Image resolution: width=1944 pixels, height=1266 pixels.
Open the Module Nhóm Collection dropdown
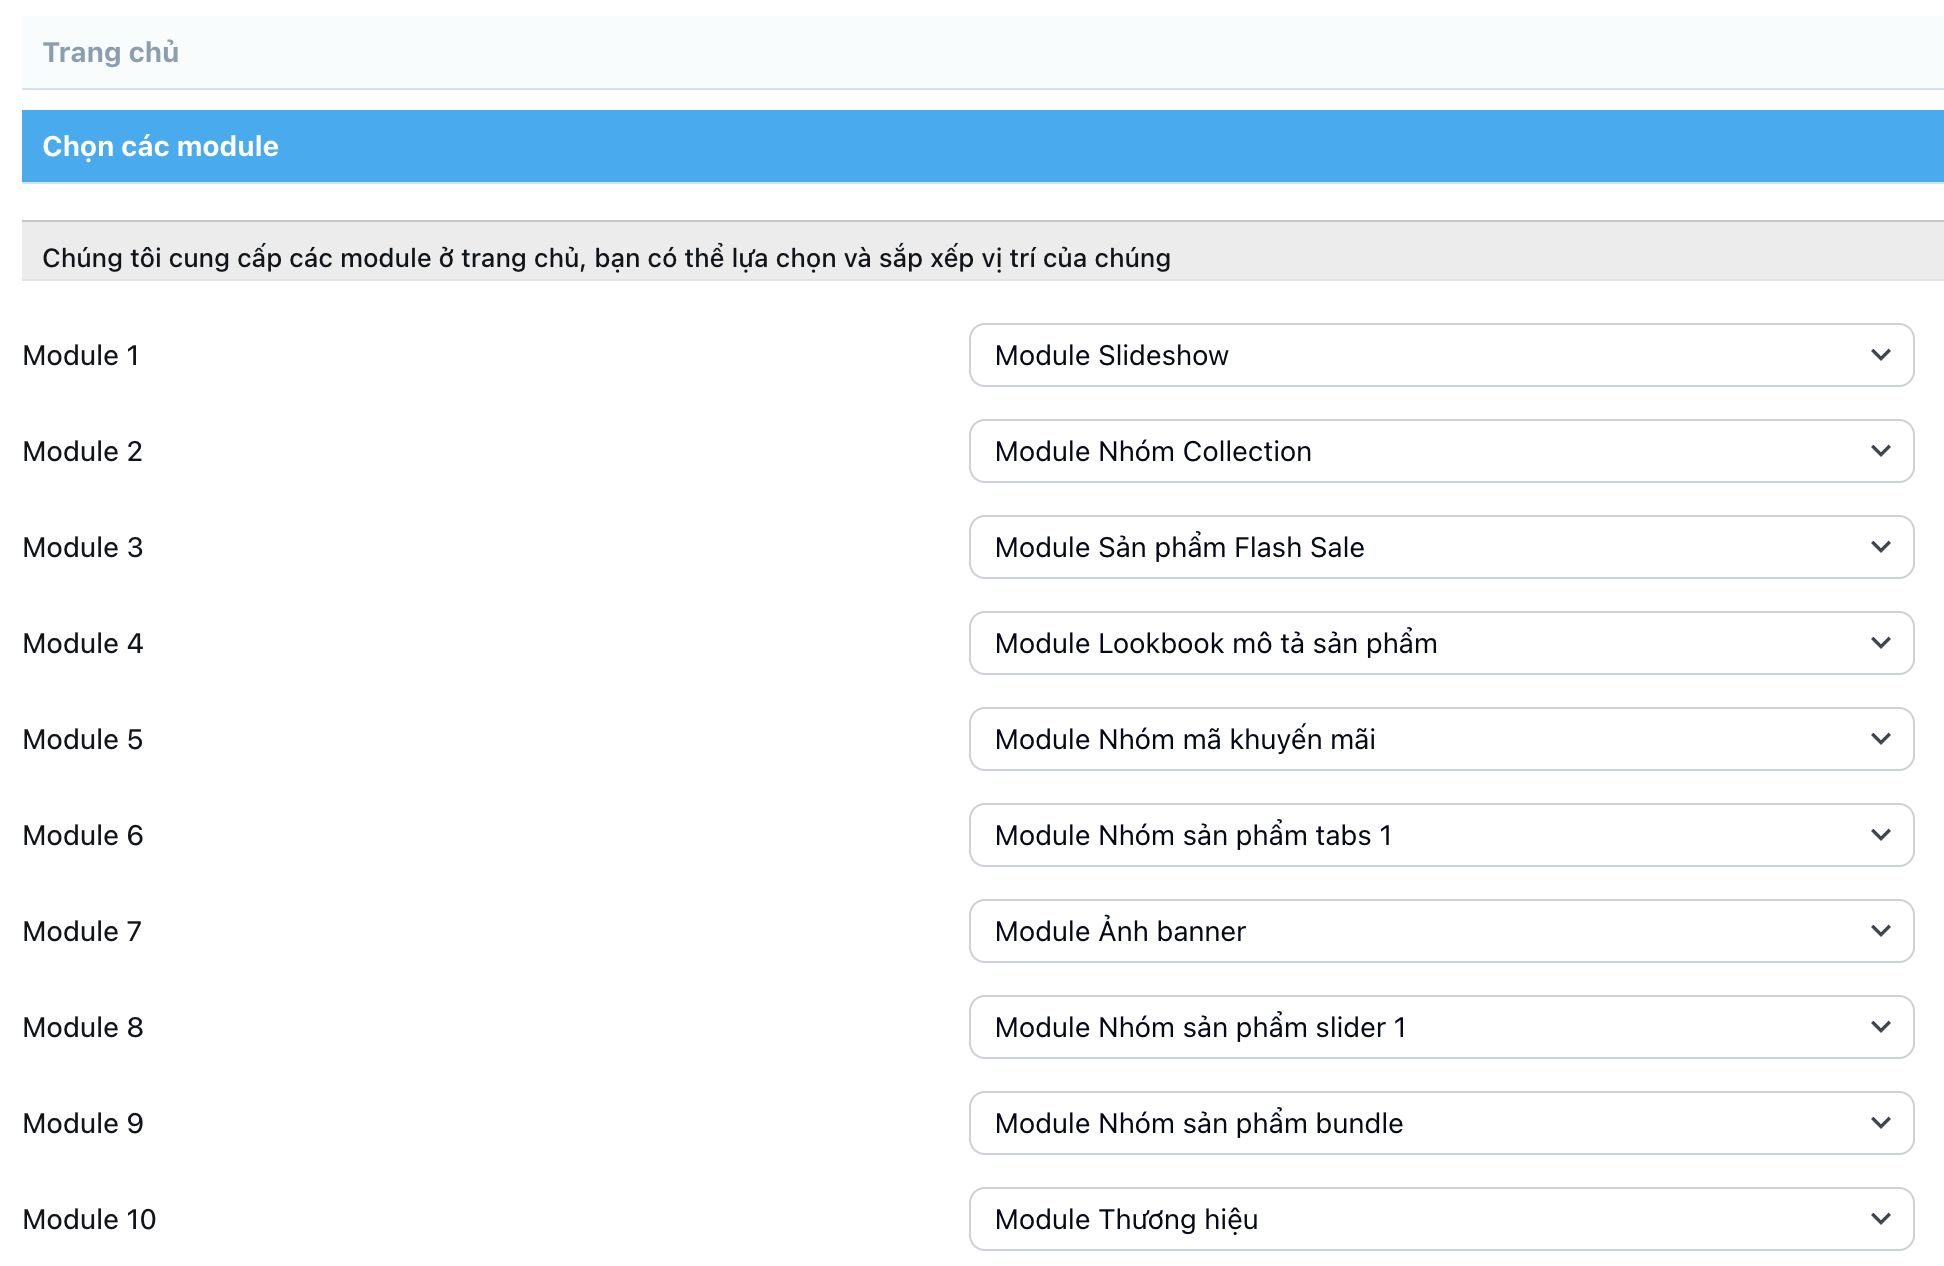[1440, 451]
